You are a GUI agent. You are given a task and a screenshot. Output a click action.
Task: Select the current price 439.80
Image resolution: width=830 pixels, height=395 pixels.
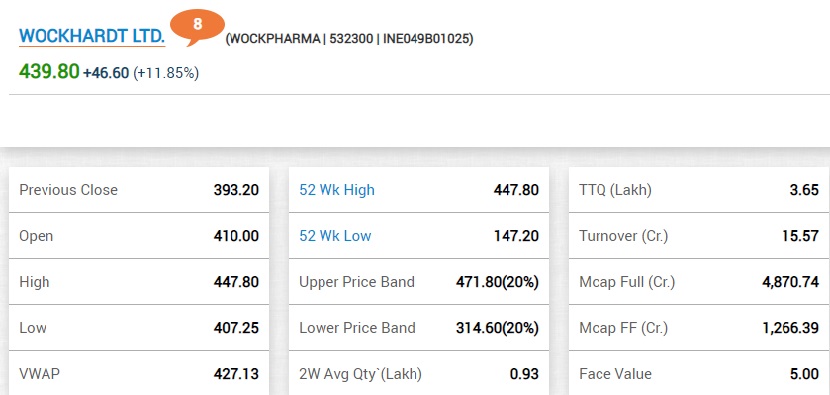tap(49, 71)
